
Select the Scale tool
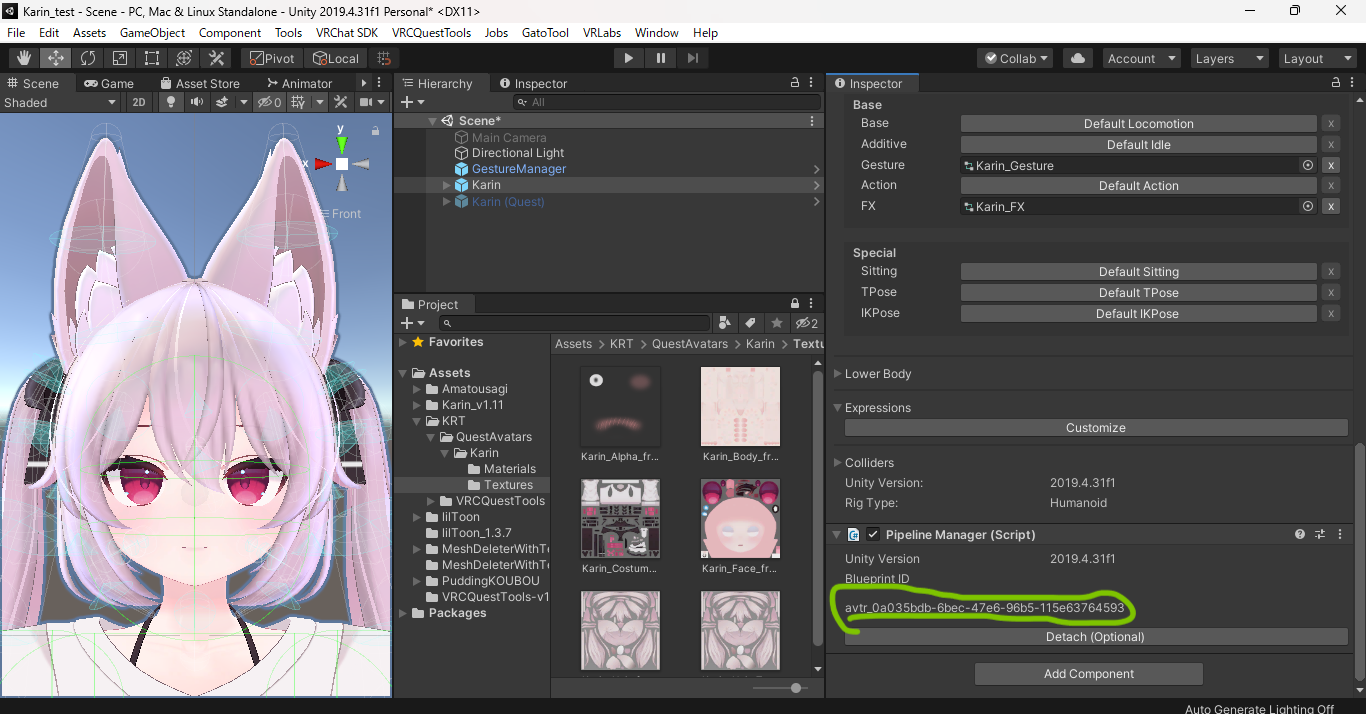(119, 58)
